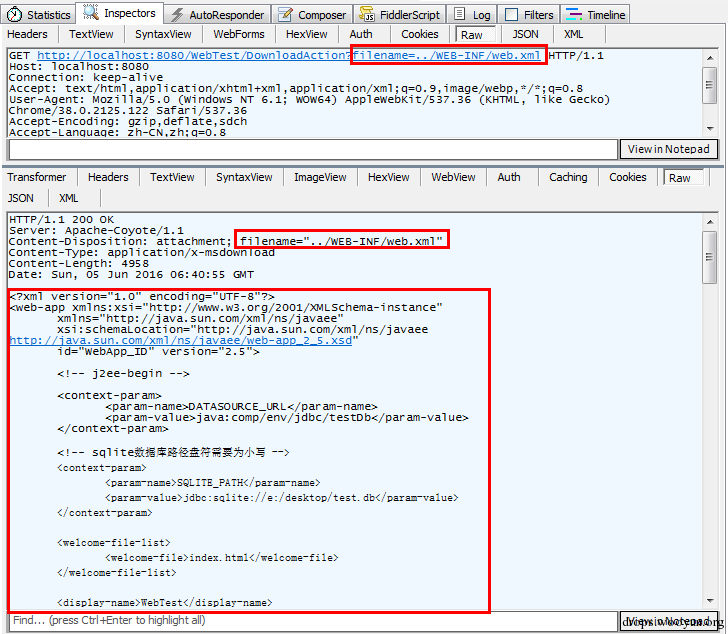Image resolution: width=728 pixels, height=634 pixels.
Task: Toggle the Filters checkbox
Action: (x=511, y=15)
